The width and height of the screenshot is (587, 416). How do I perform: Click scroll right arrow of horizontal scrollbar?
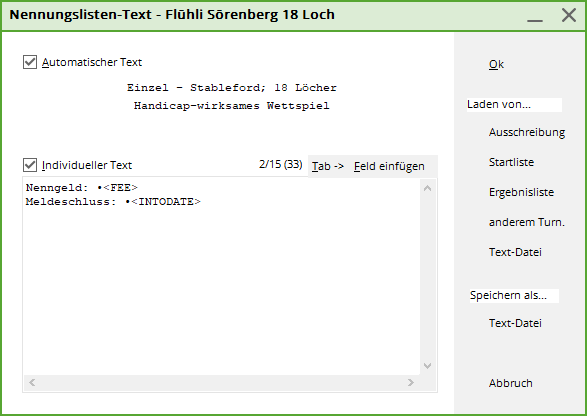pos(411,382)
